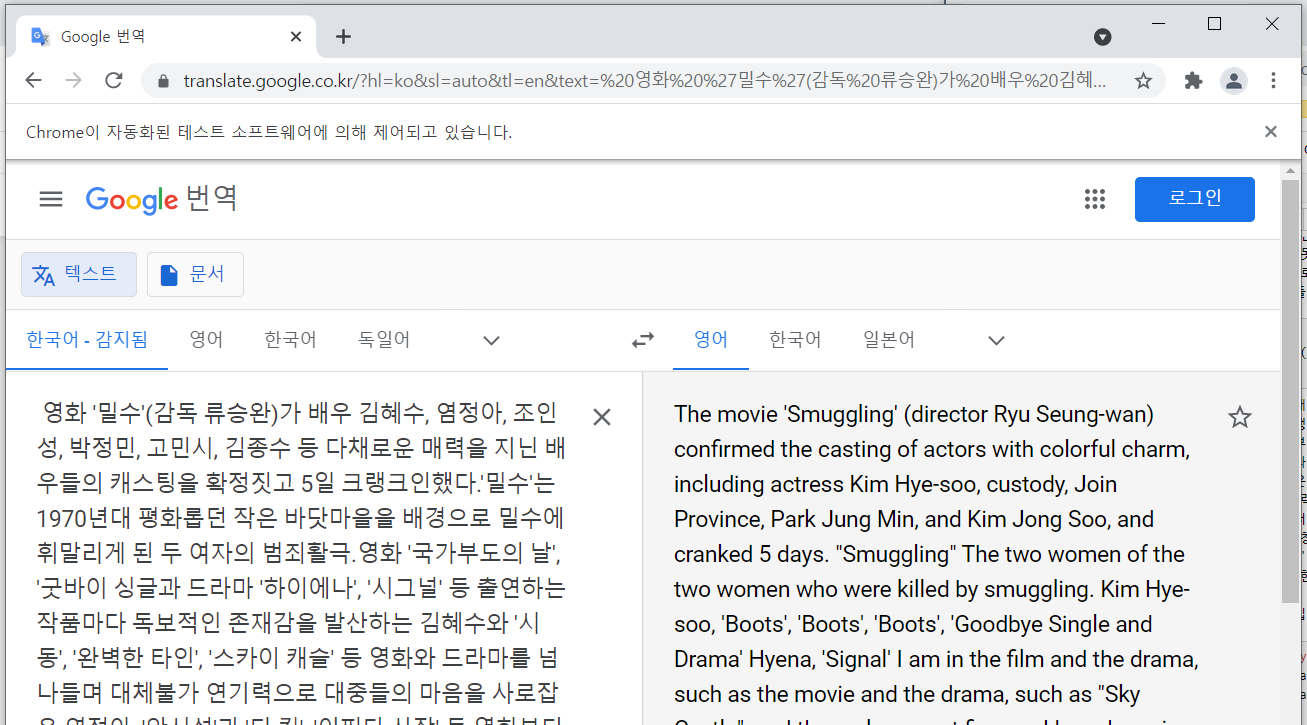
Task: Click the page vertical scrollbar thumb
Action: (x=1290, y=392)
